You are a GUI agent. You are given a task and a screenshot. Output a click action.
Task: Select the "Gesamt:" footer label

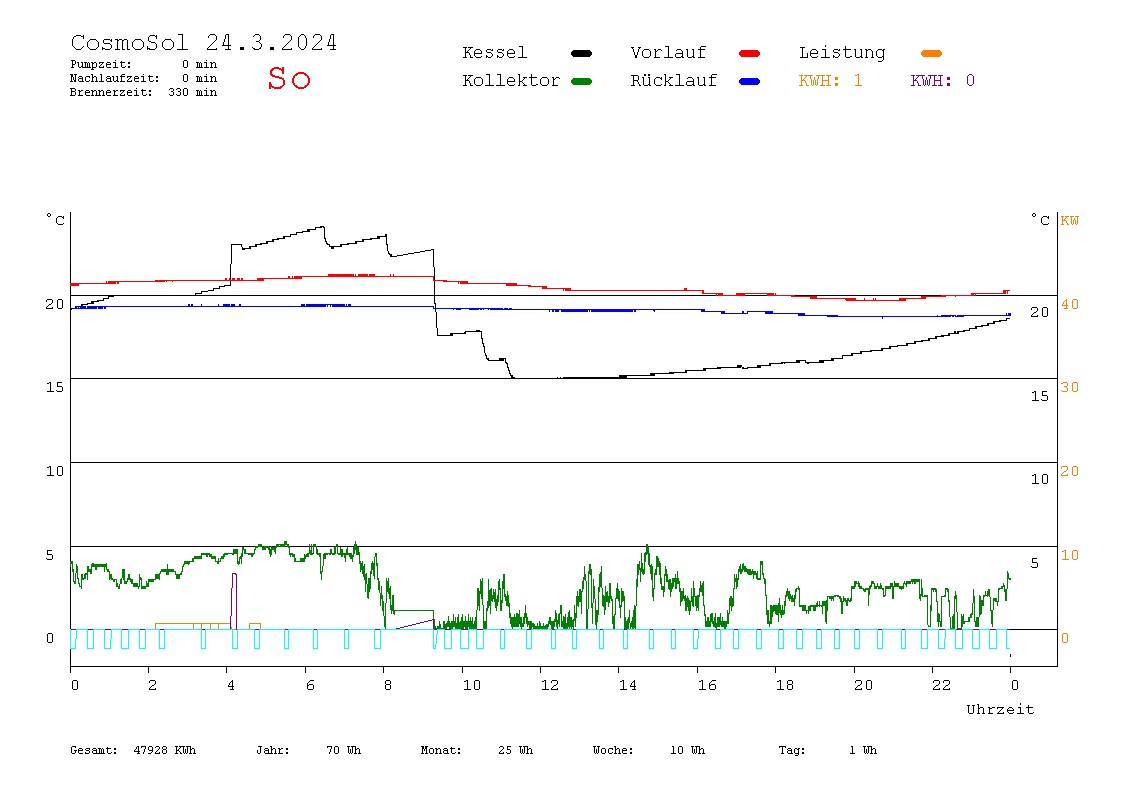(94, 750)
